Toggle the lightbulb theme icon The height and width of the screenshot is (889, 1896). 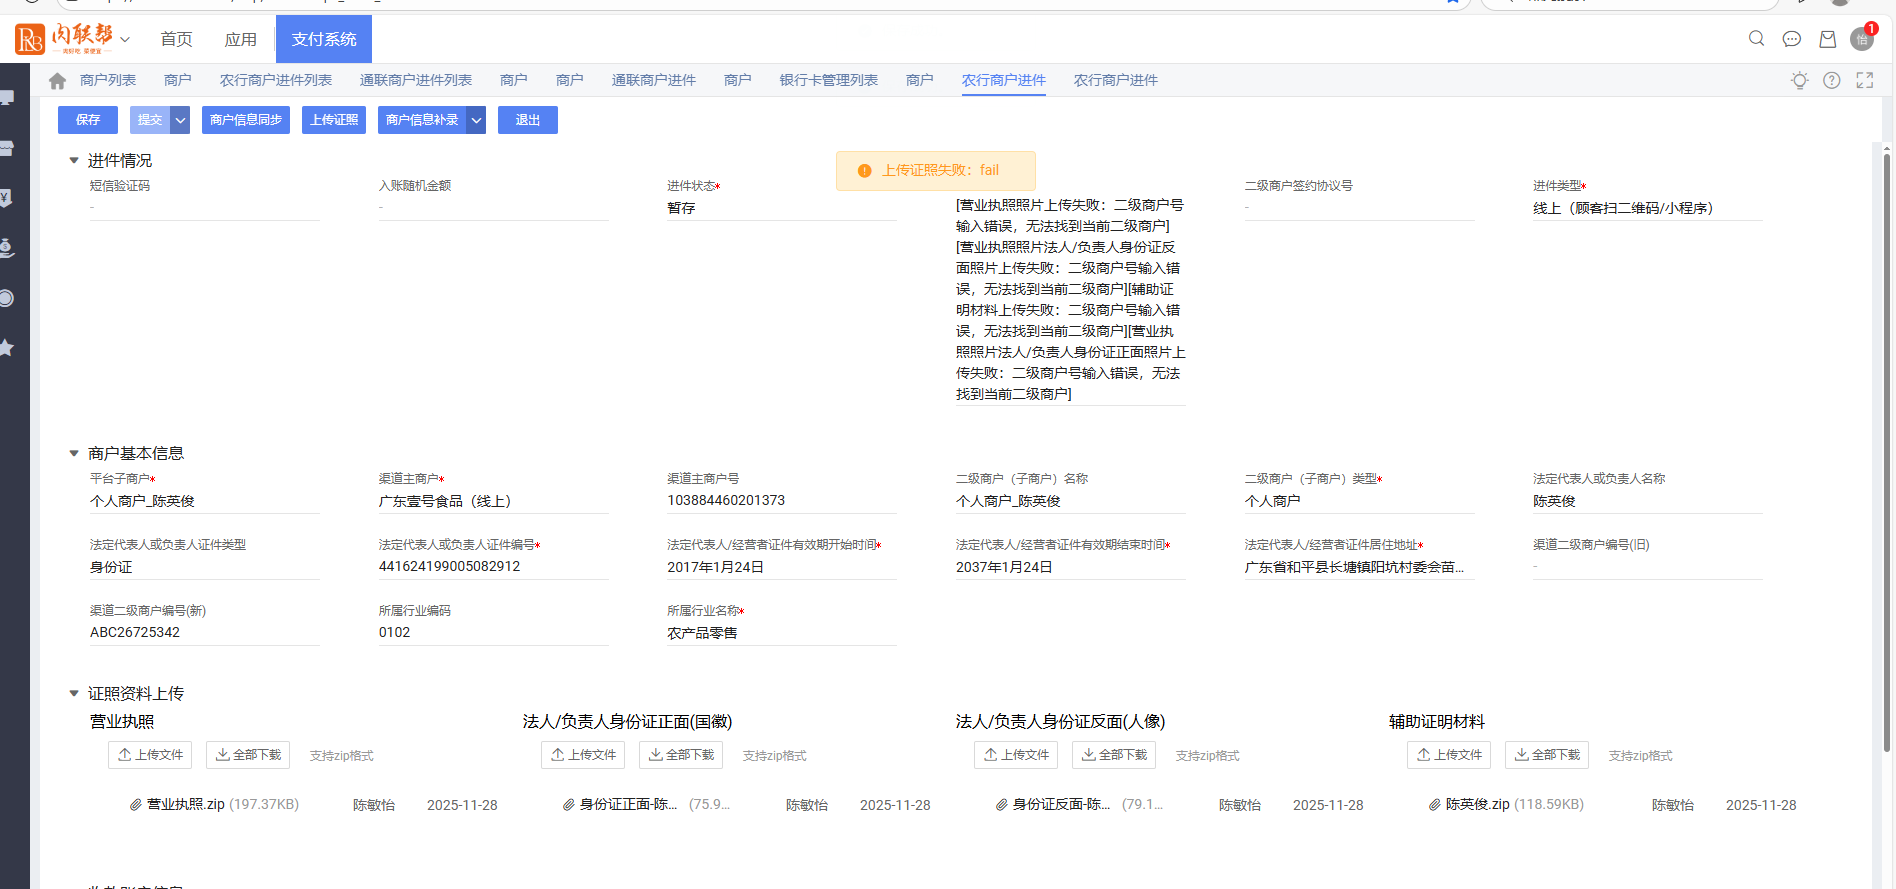pyautogui.click(x=1799, y=81)
